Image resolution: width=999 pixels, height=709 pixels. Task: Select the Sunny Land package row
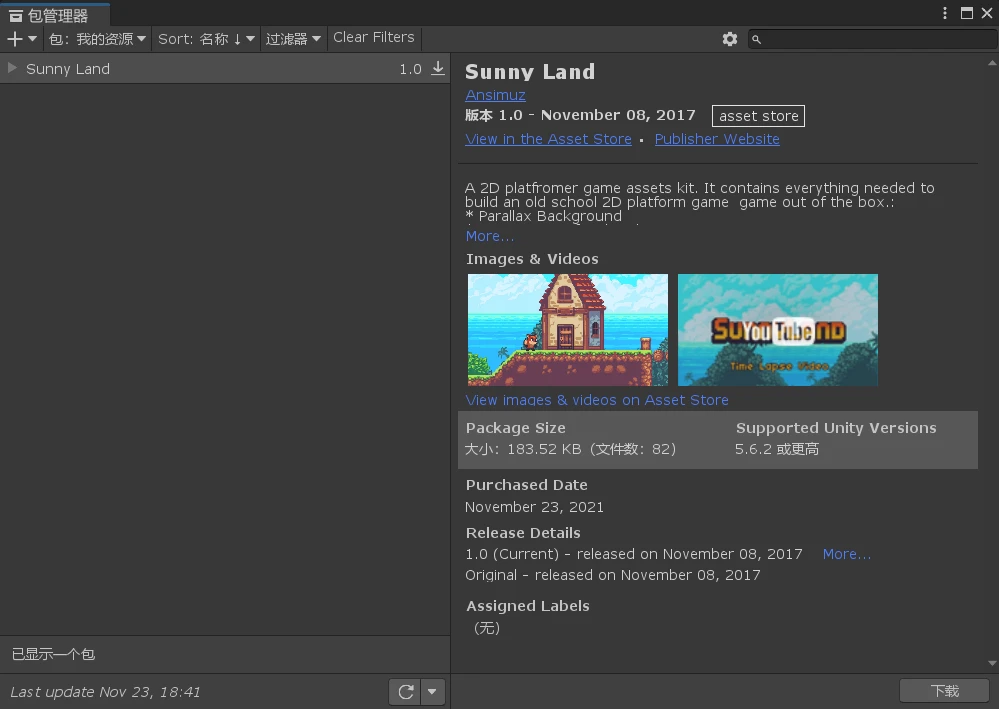coord(225,68)
